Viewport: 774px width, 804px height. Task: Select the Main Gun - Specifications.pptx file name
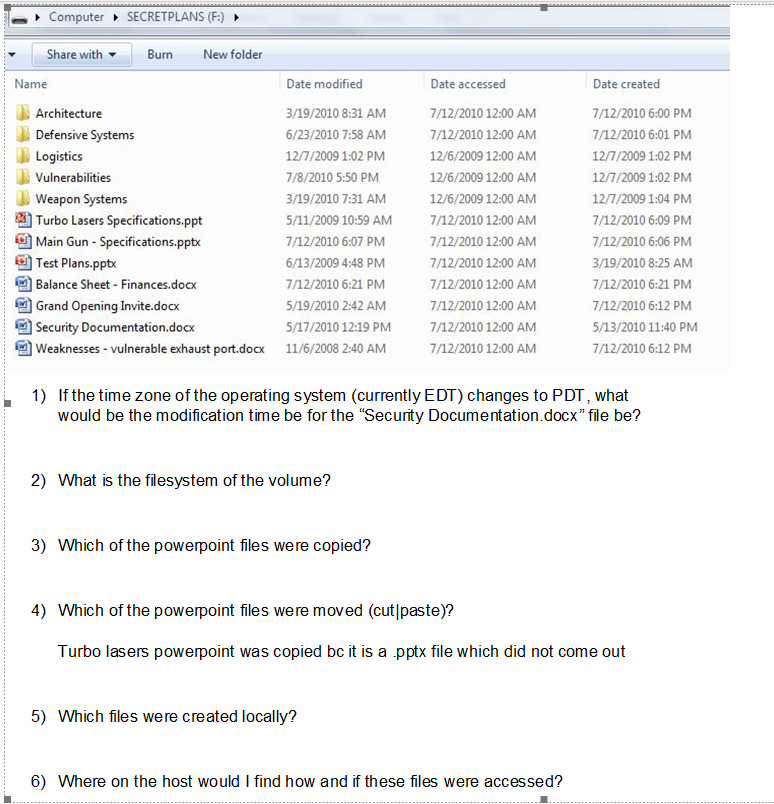point(118,242)
